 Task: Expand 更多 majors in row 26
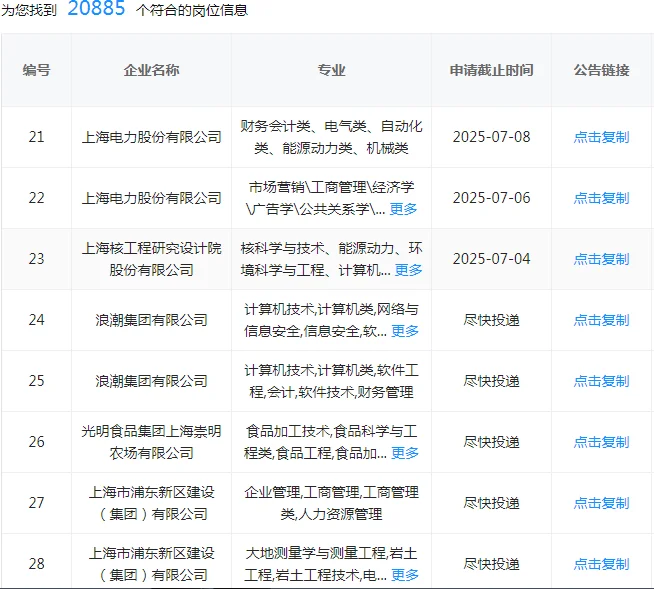pyautogui.click(x=405, y=453)
